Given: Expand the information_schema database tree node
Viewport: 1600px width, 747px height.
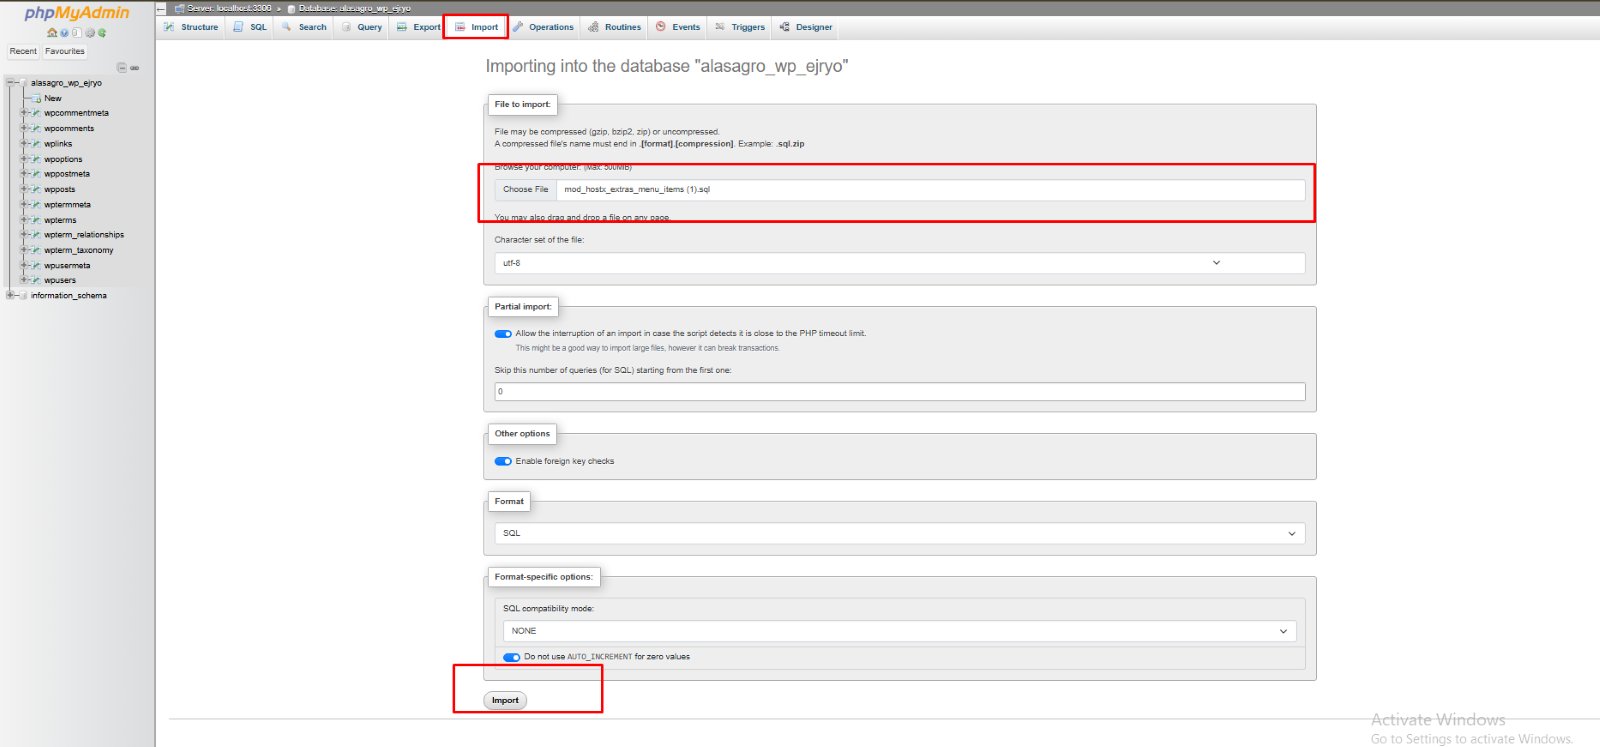Looking at the screenshot, I should pyautogui.click(x=10, y=296).
